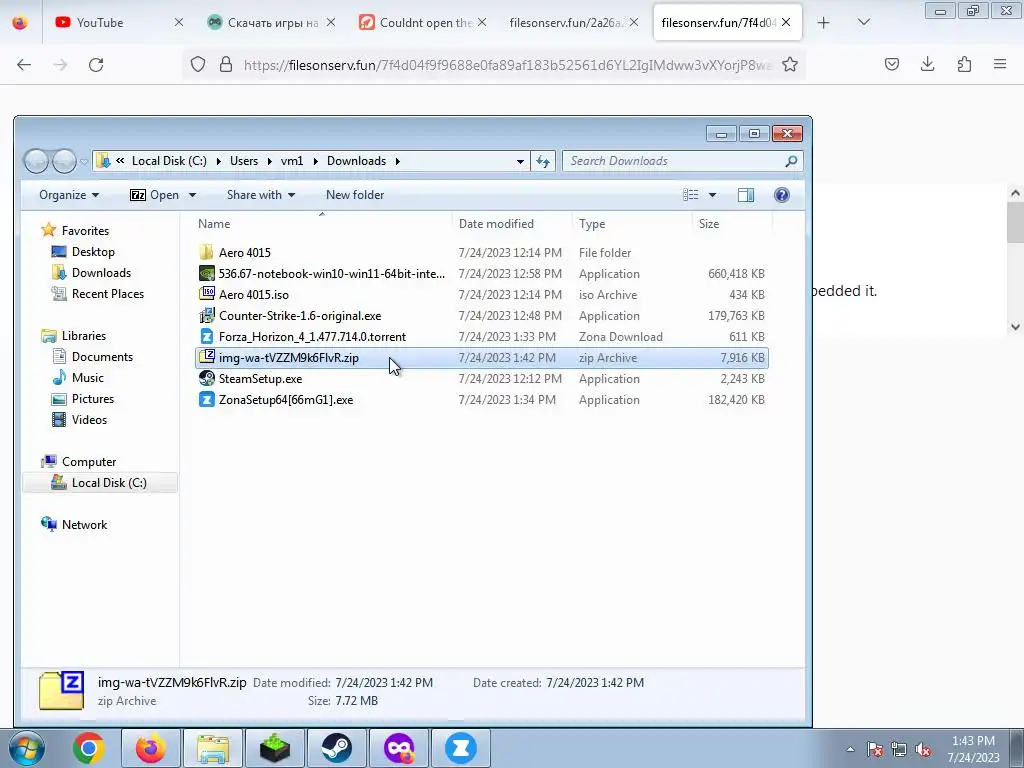Open the recent pages dropdown arrow
The height and width of the screenshot is (768, 1024).
[84, 161]
